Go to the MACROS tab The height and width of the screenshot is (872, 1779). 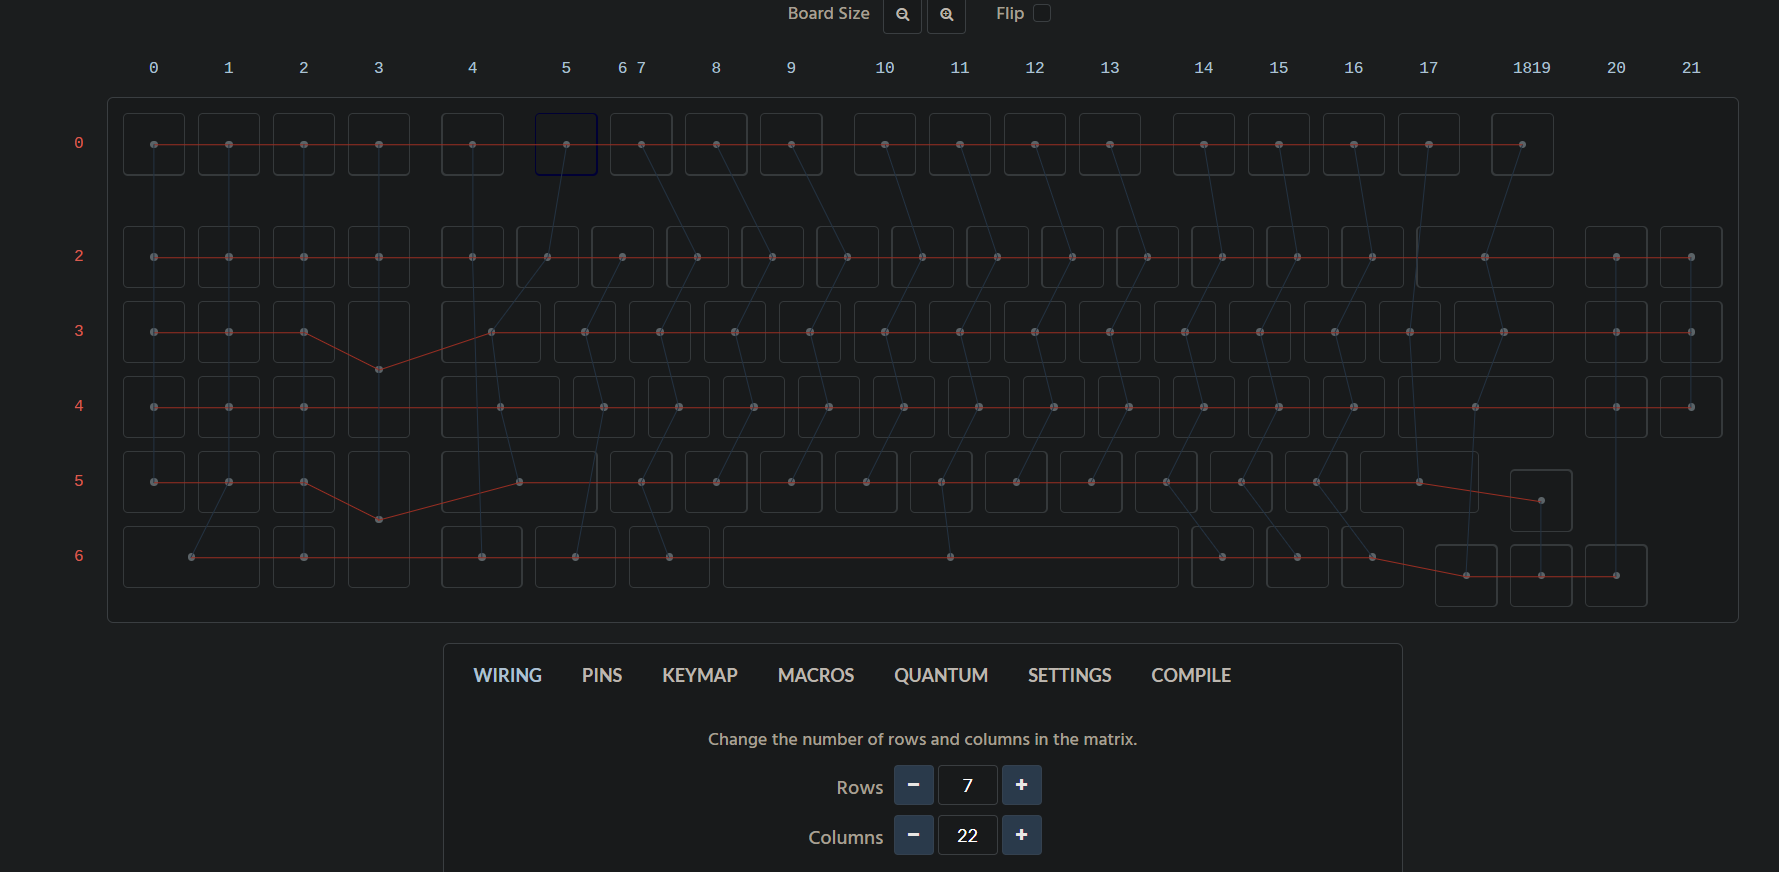coord(816,676)
